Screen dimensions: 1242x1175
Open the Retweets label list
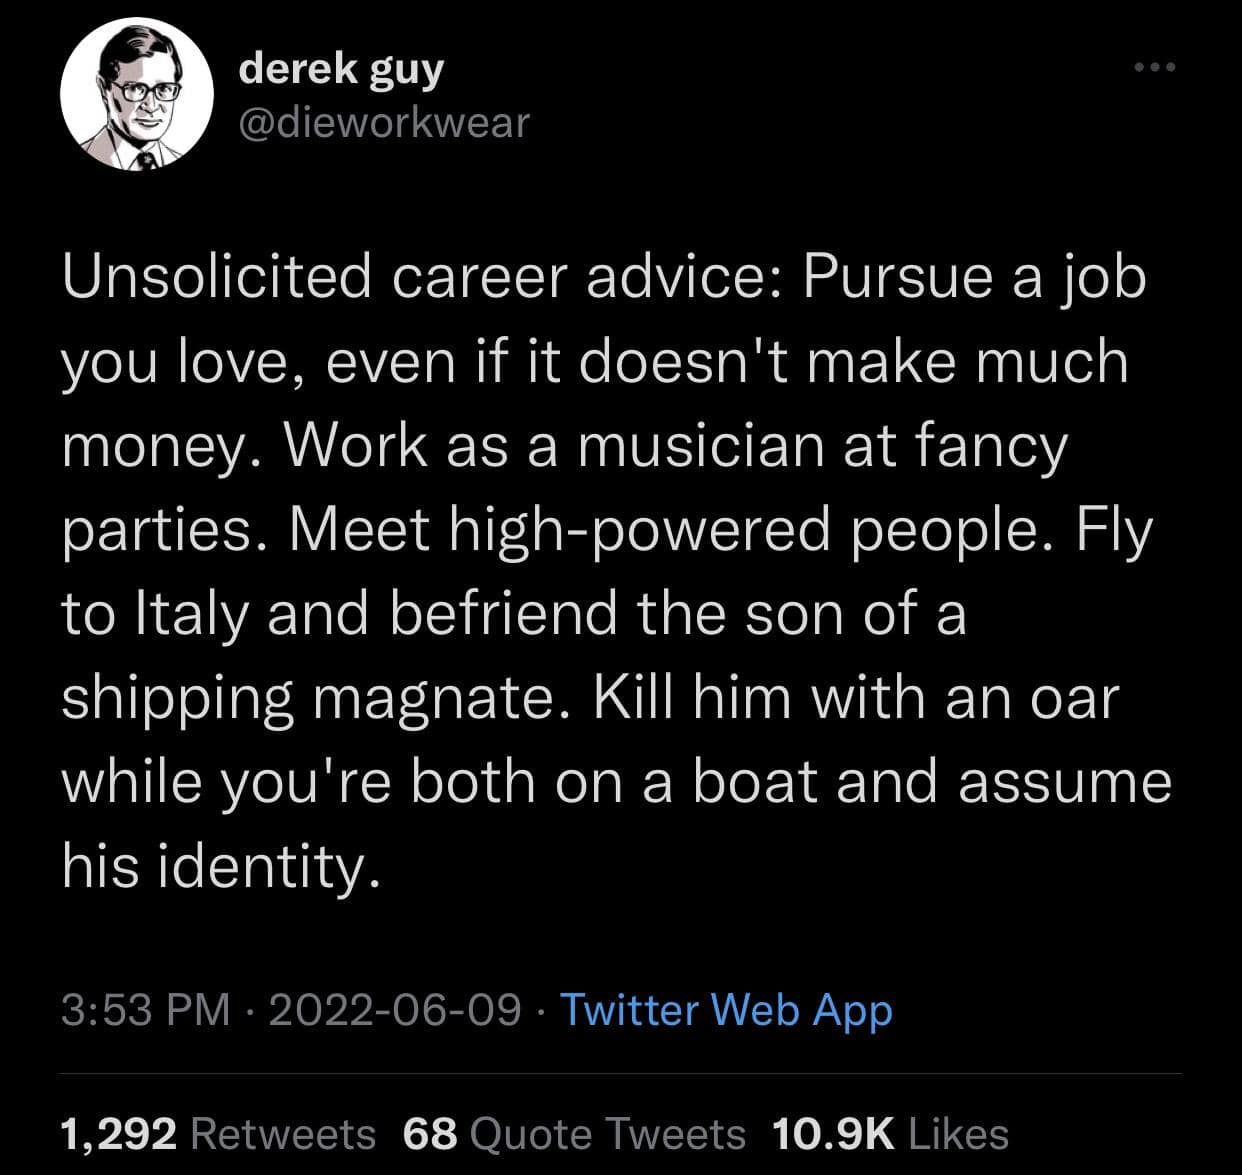coord(282,1134)
